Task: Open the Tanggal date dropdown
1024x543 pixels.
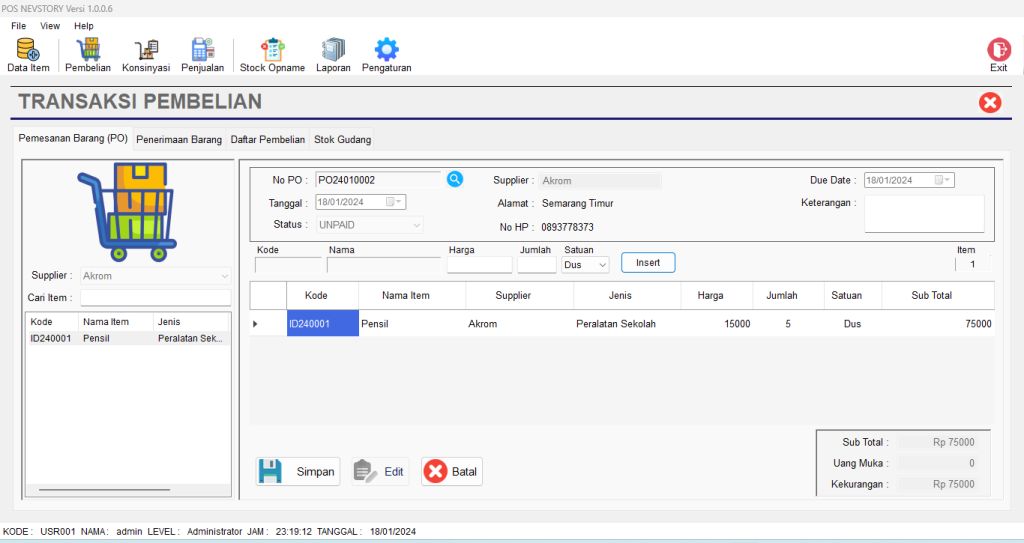Action: (x=397, y=202)
